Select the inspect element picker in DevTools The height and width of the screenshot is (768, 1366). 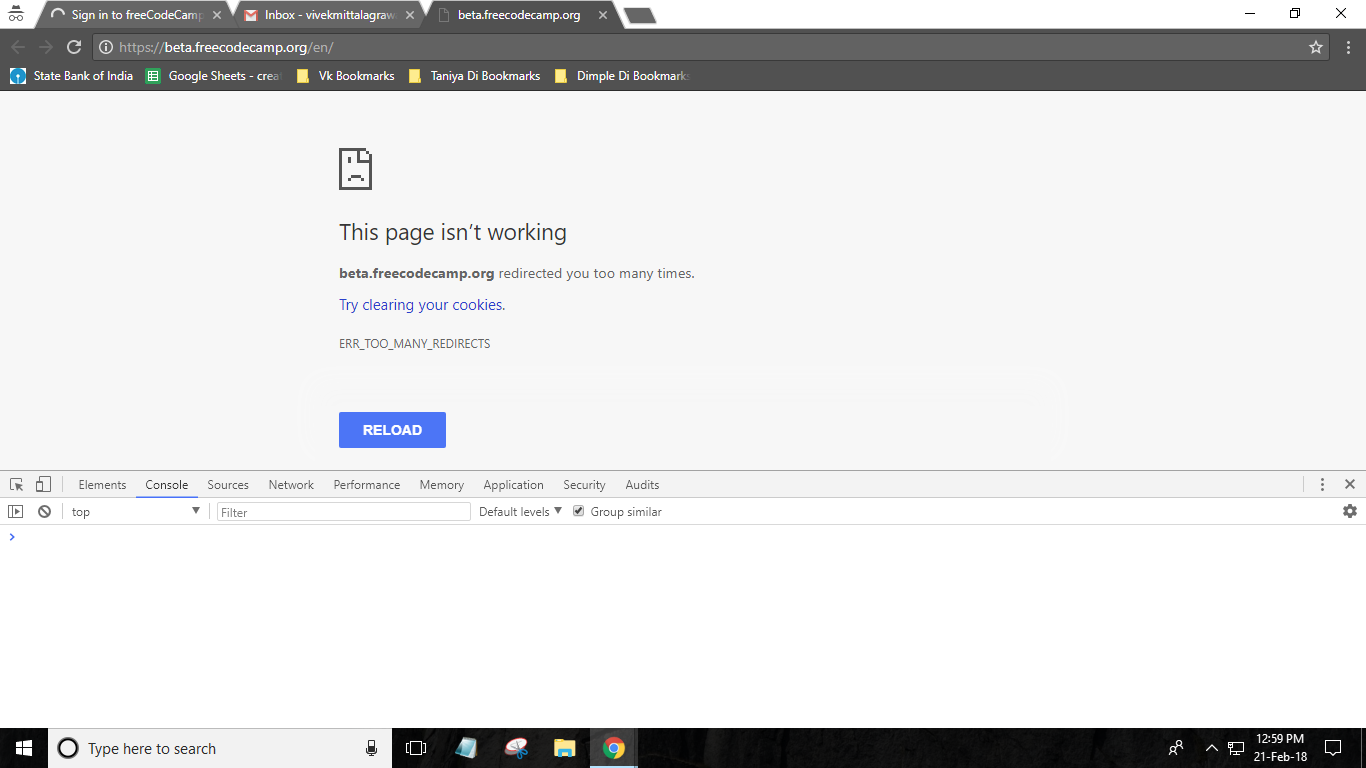pos(17,484)
